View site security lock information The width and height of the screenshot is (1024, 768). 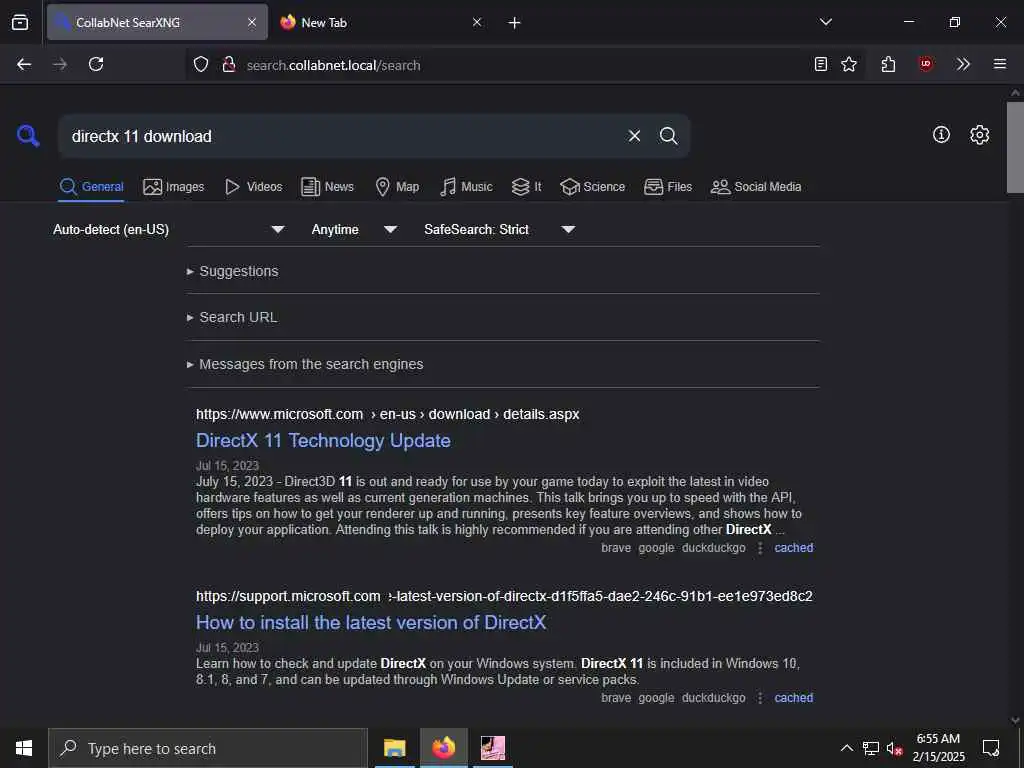pos(229,64)
